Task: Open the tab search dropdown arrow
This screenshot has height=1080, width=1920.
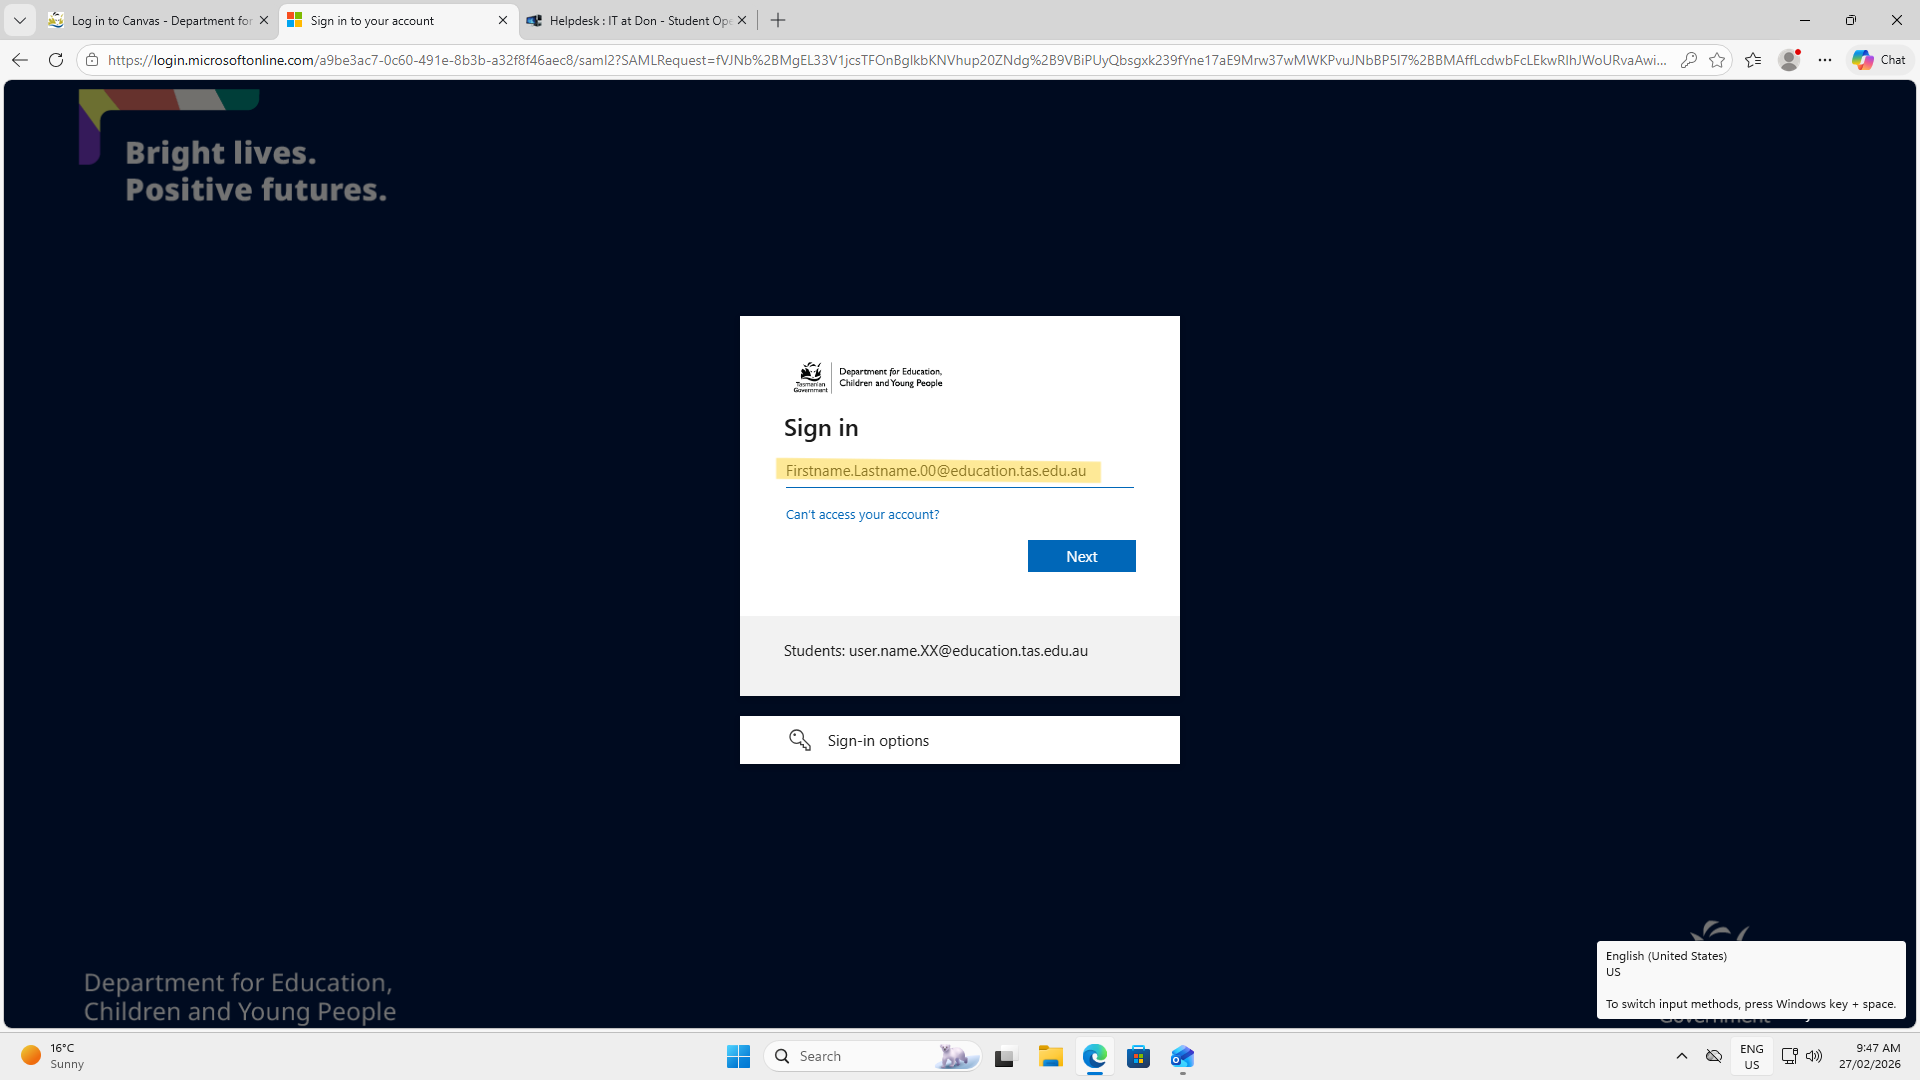Action: click(19, 20)
